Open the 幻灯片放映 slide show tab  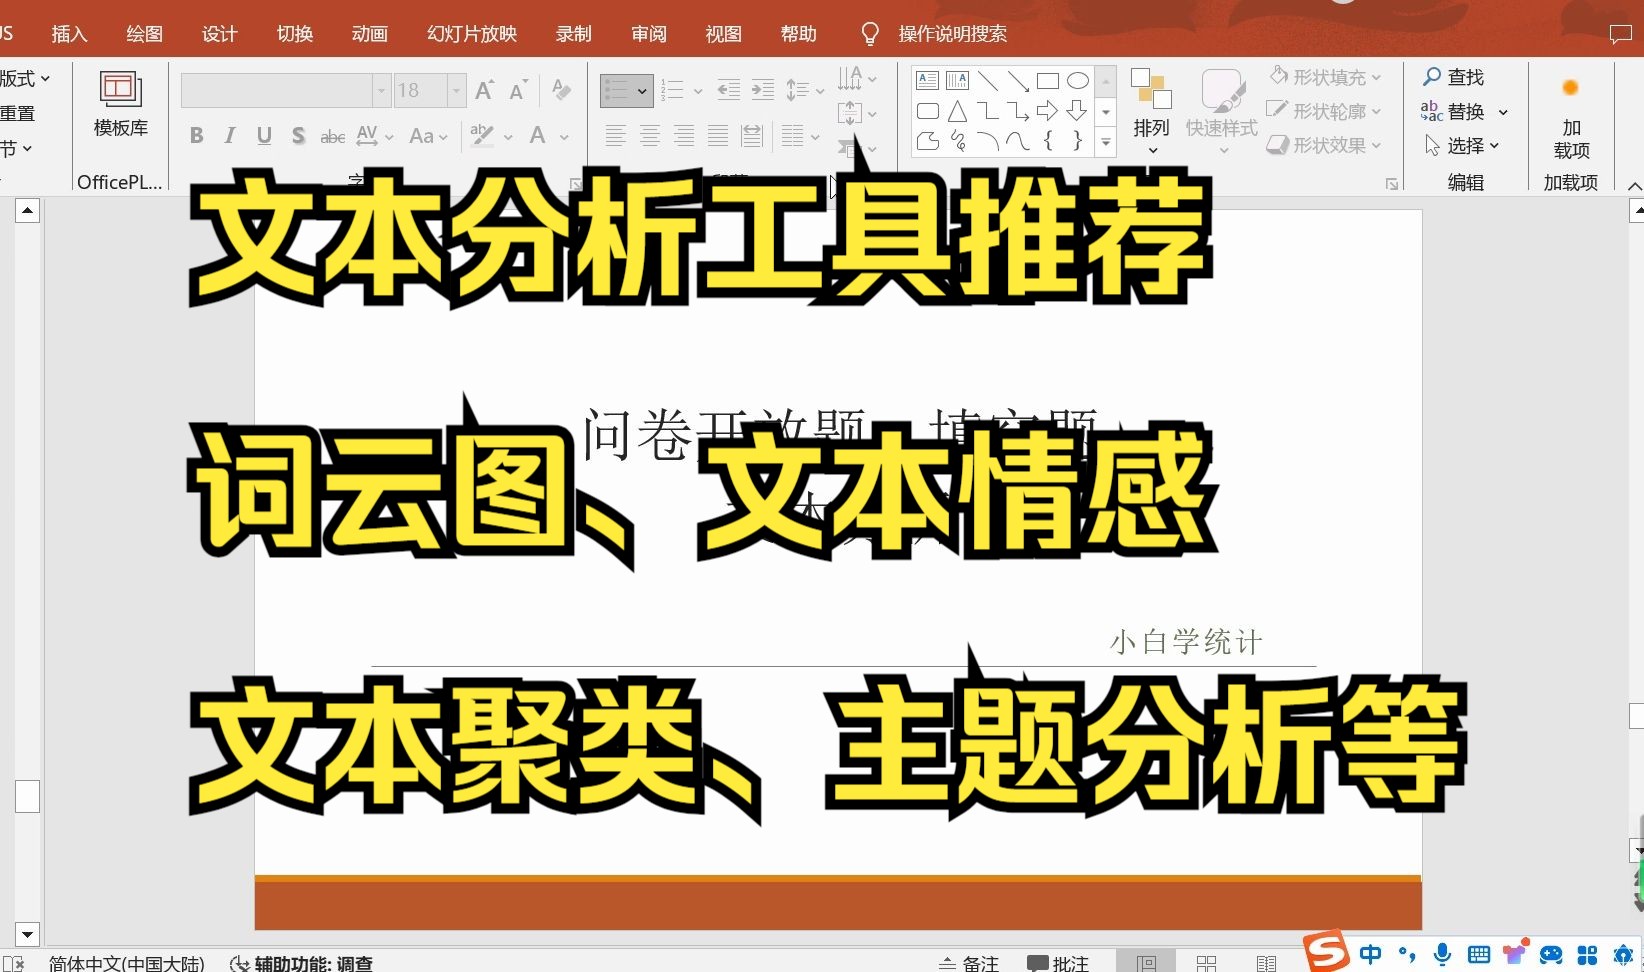click(x=472, y=34)
